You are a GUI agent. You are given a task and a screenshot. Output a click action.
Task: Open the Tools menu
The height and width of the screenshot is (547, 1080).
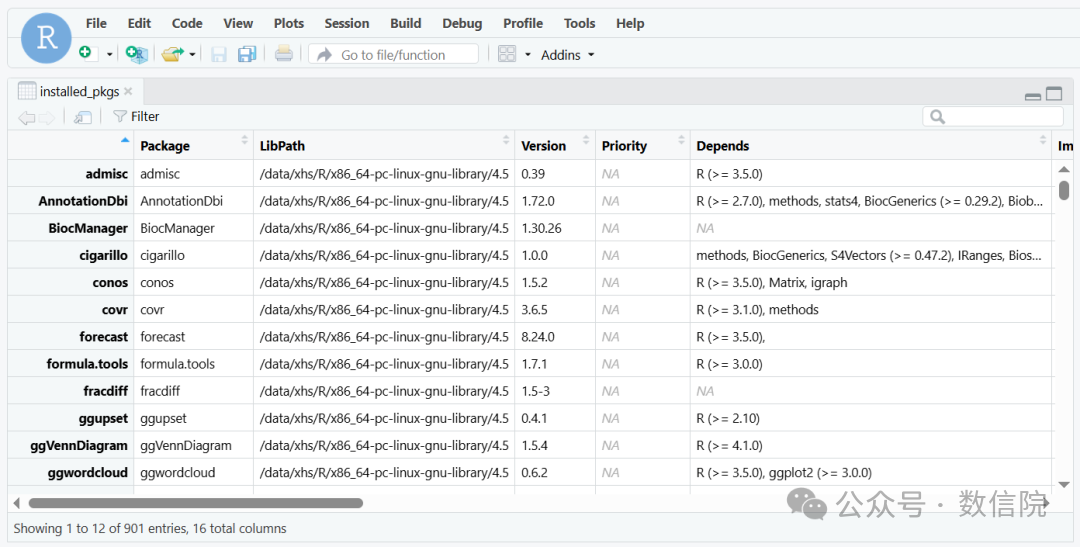pyautogui.click(x=579, y=23)
